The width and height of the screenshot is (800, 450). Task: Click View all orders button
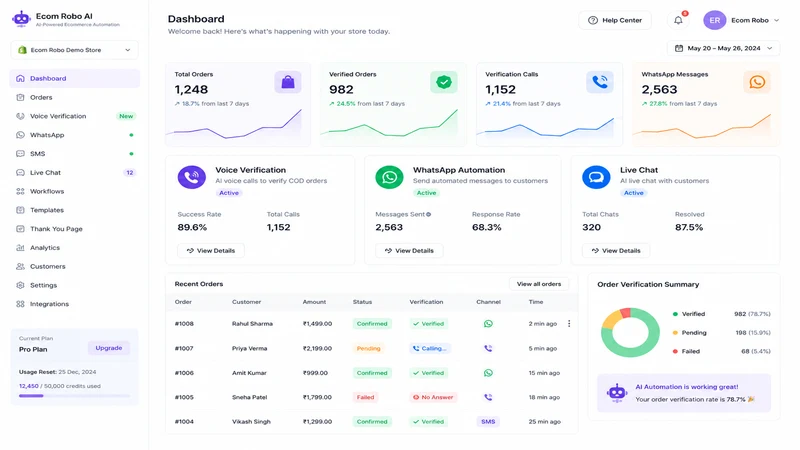(539, 284)
